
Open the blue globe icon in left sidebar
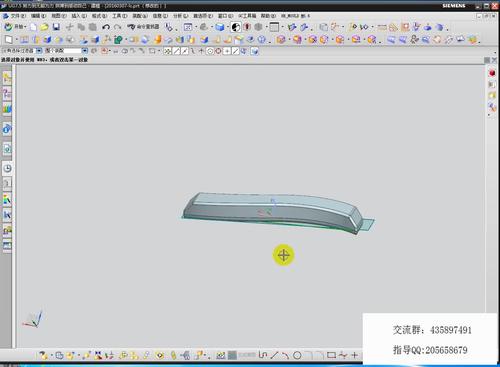(7, 129)
